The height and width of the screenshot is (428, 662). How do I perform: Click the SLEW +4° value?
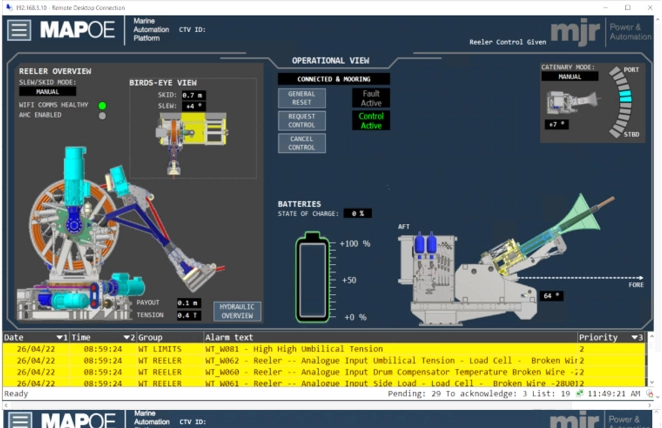[194, 106]
